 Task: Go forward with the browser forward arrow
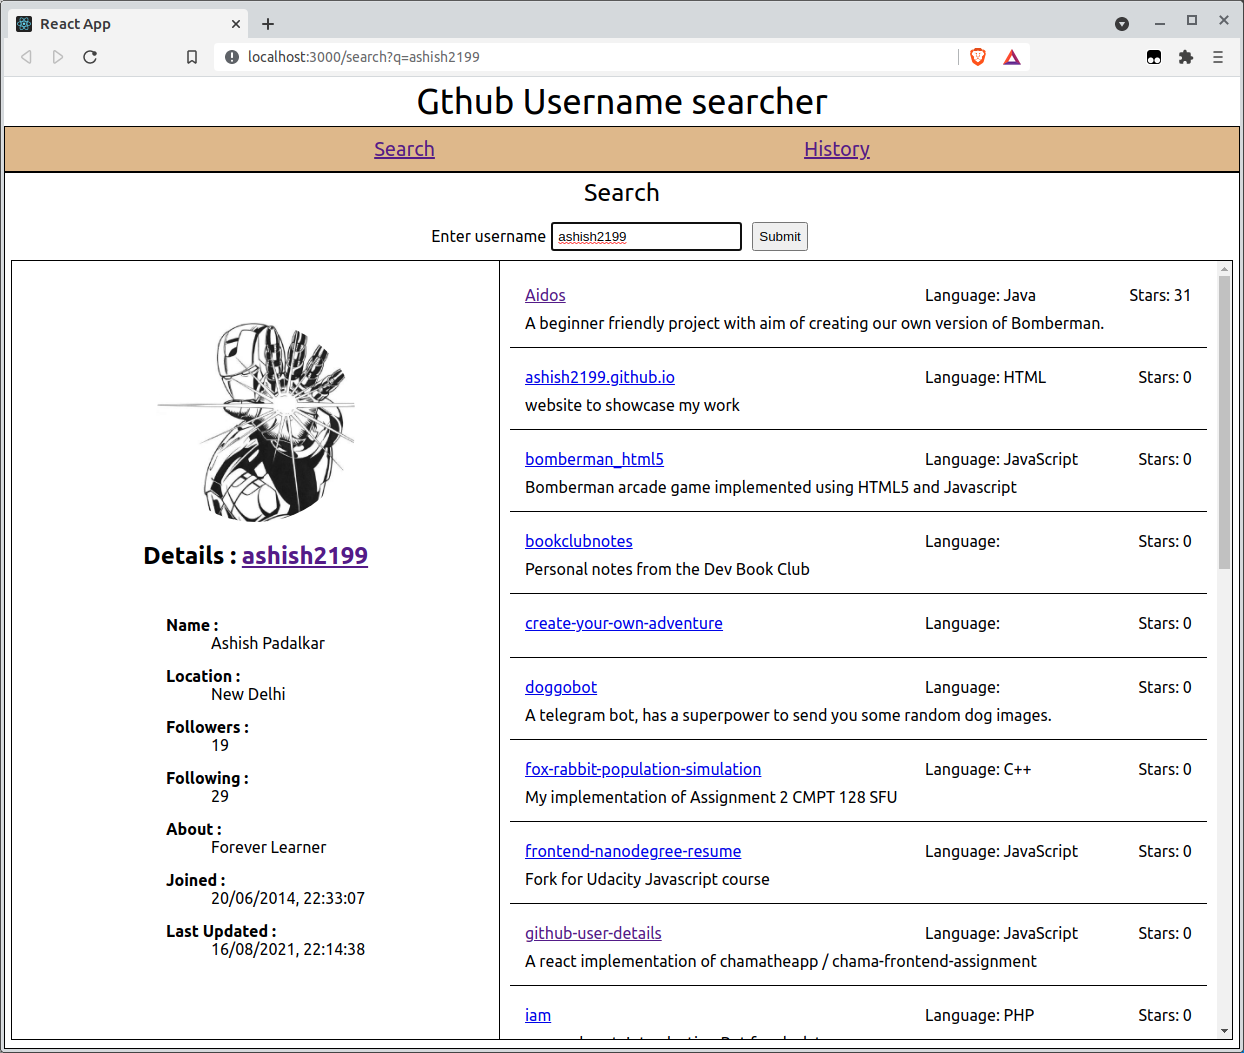(x=58, y=57)
